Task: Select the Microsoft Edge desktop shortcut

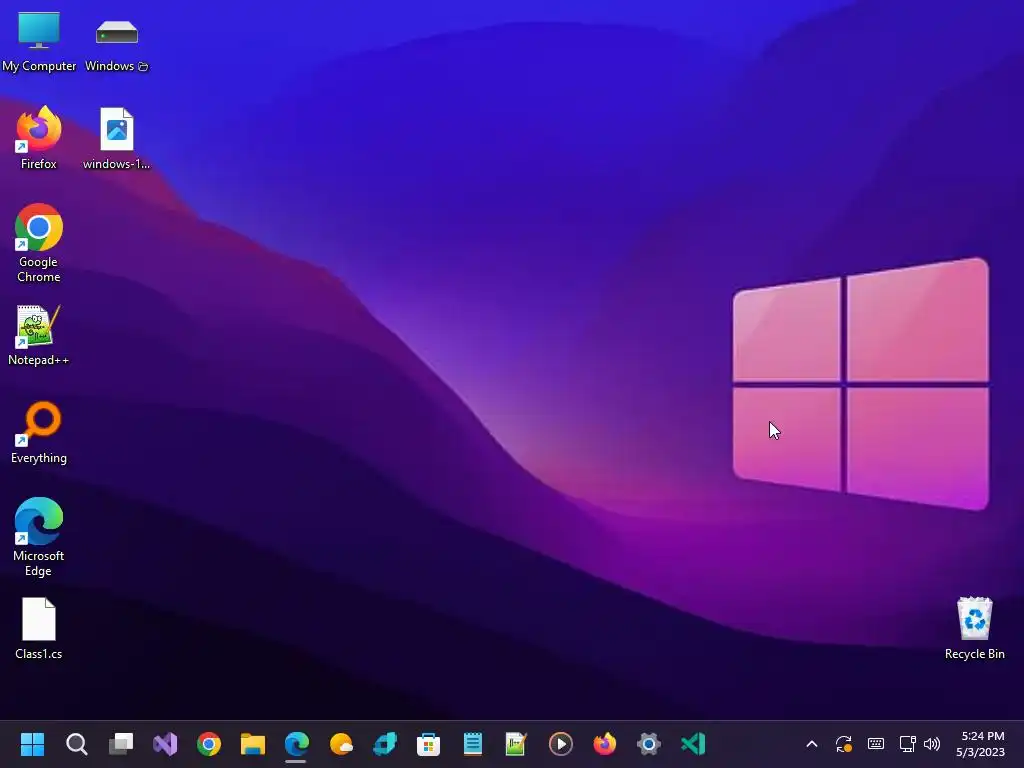Action: coord(39,537)
